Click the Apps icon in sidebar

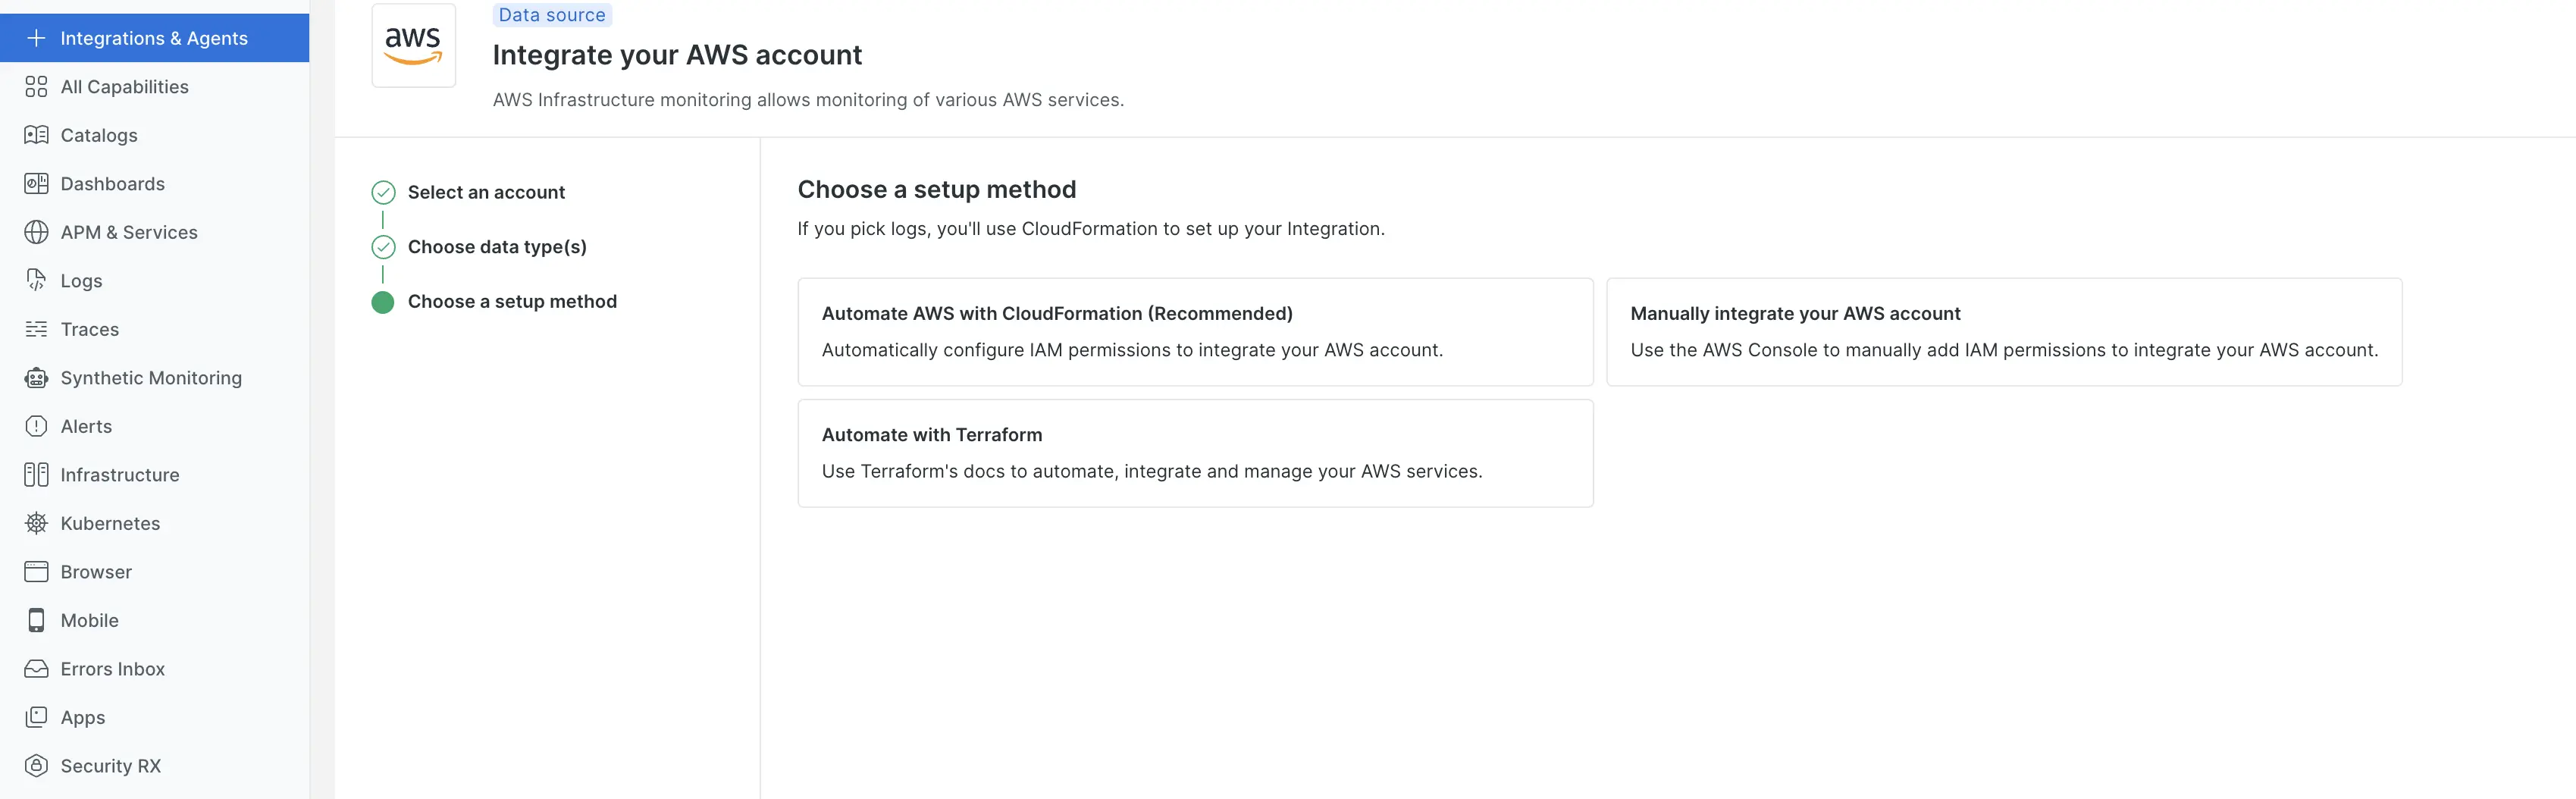(36, 717)
